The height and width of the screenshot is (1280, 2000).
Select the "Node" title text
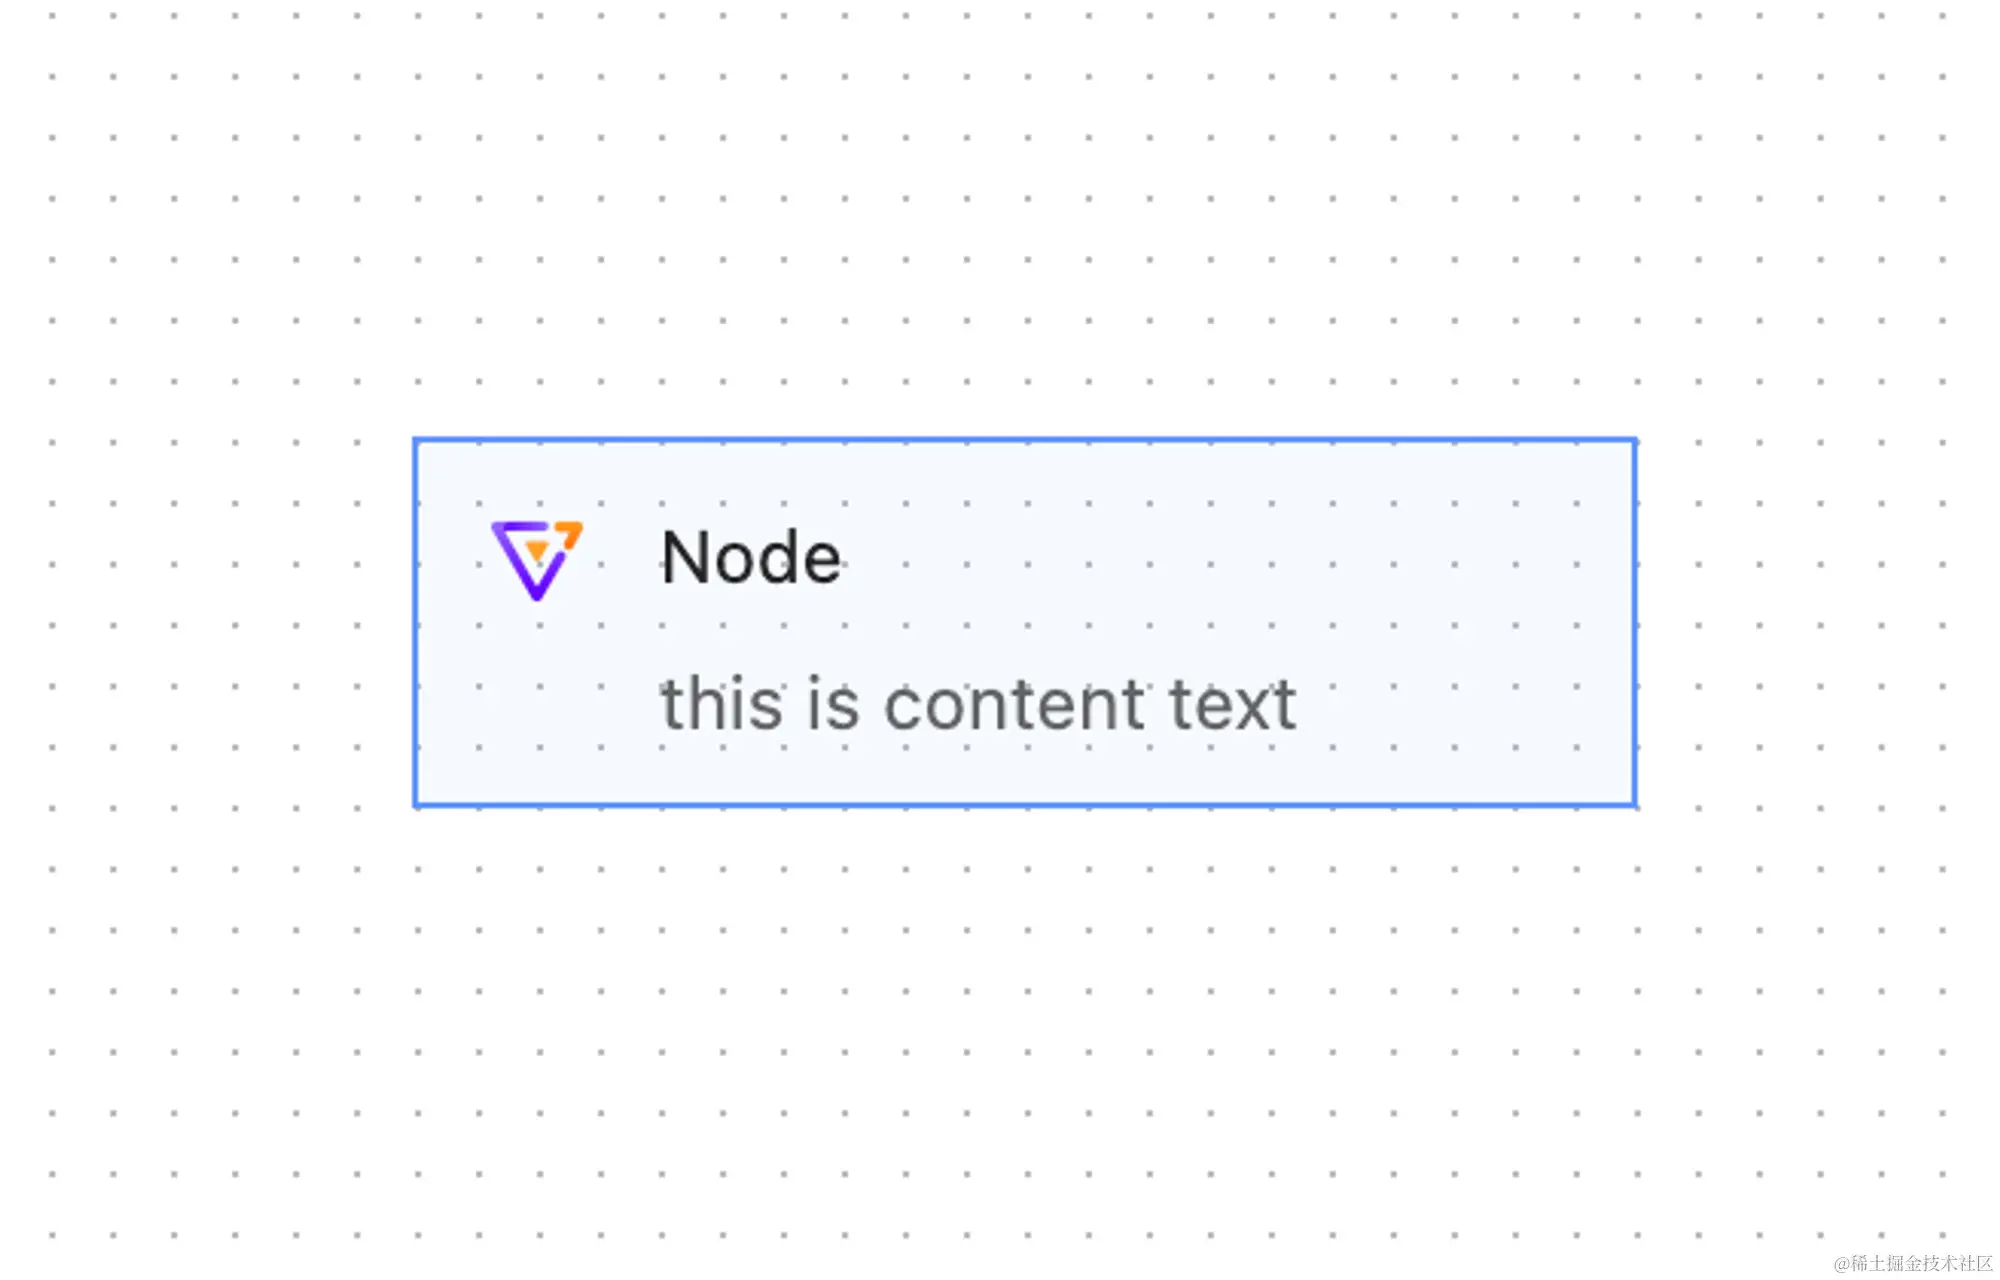click(x=751, y=557)
